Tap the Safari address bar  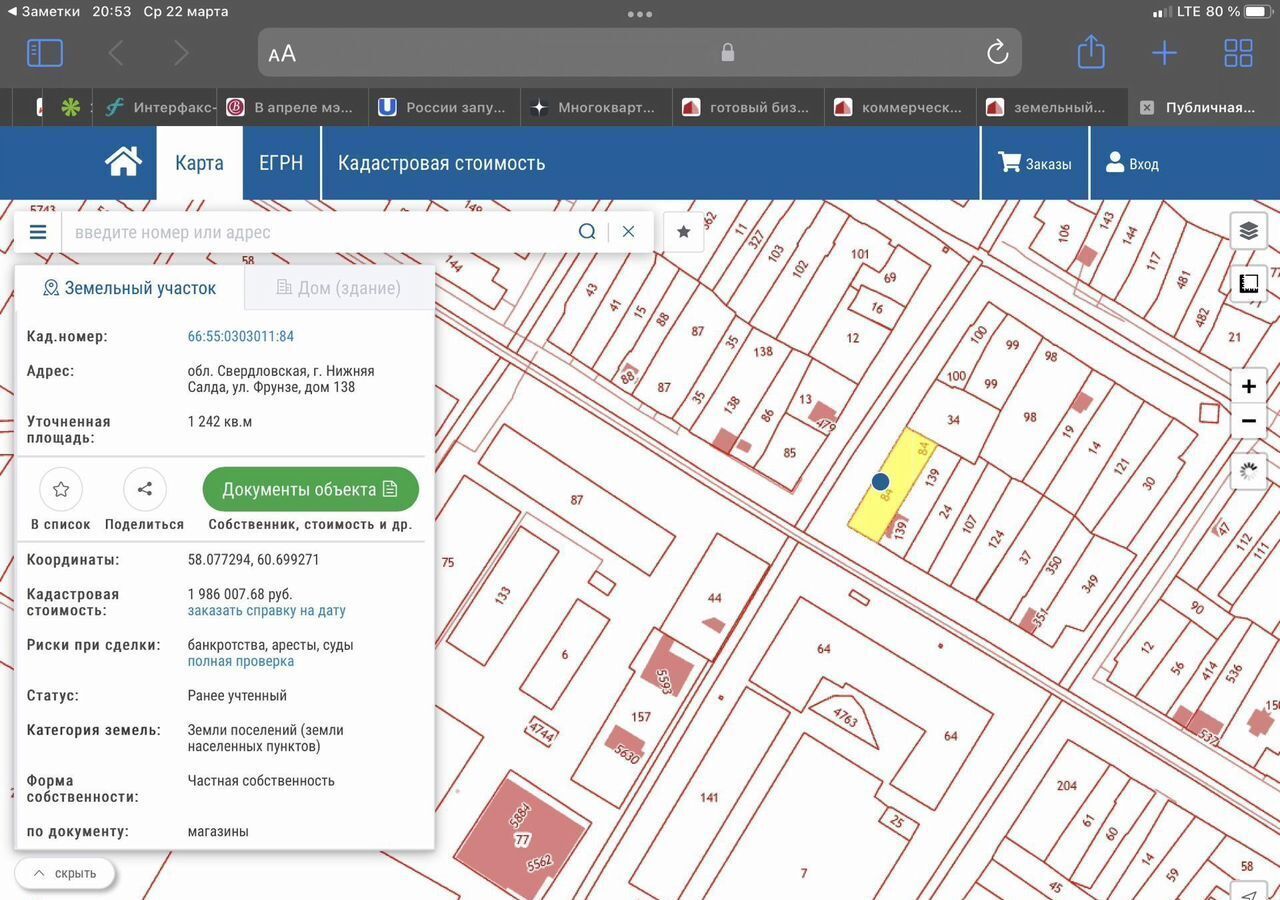[x=640, y=53]
